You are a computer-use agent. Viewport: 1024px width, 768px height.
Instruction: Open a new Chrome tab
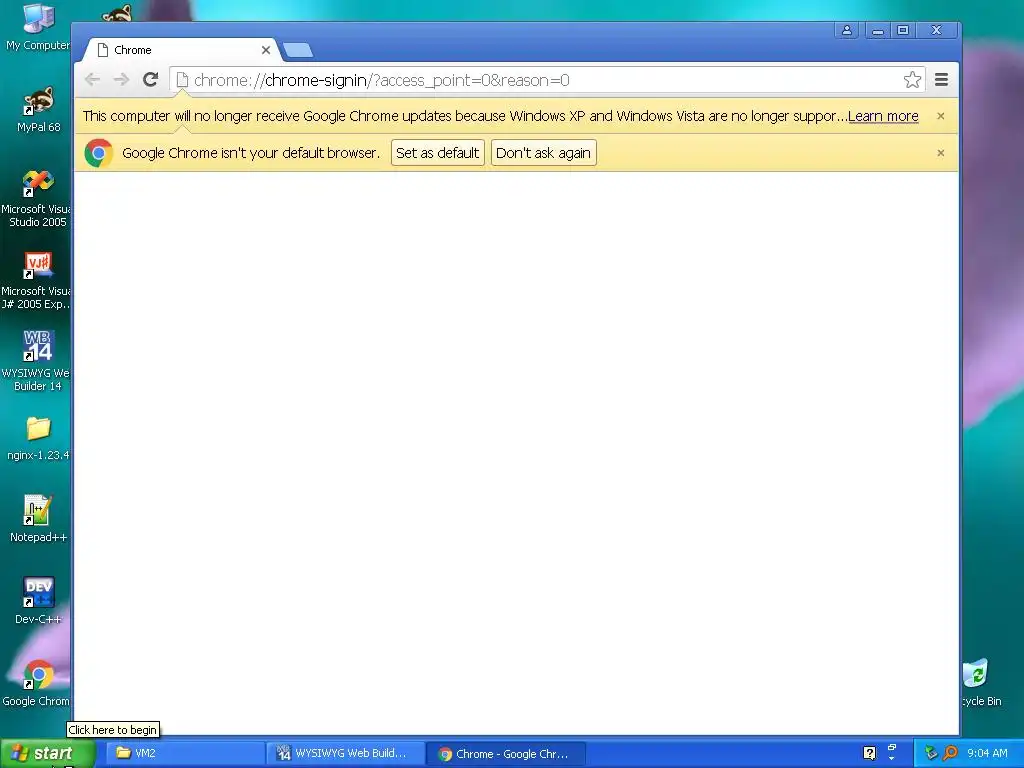tap(298, 50)
